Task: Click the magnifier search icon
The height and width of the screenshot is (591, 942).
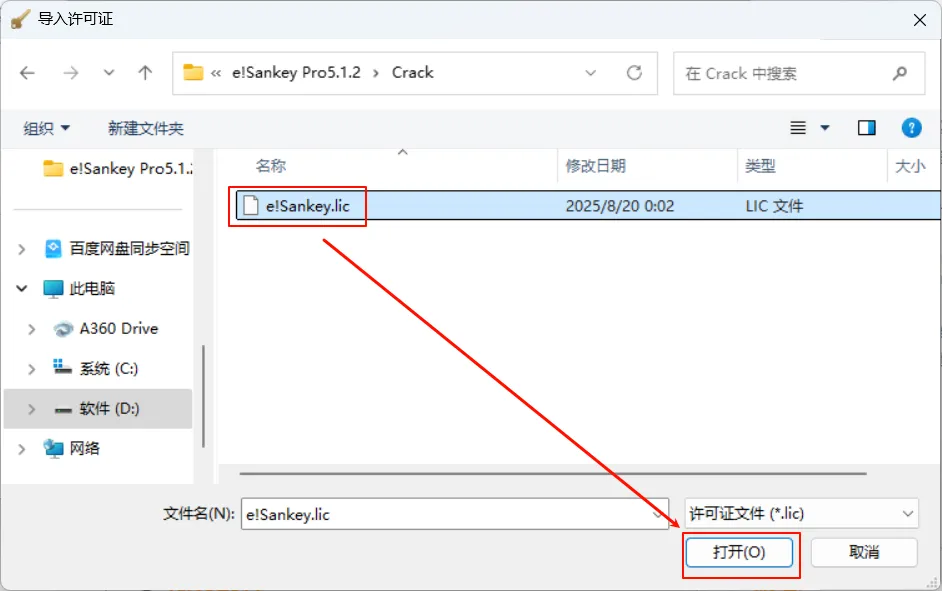Action: tap(900, 73)
